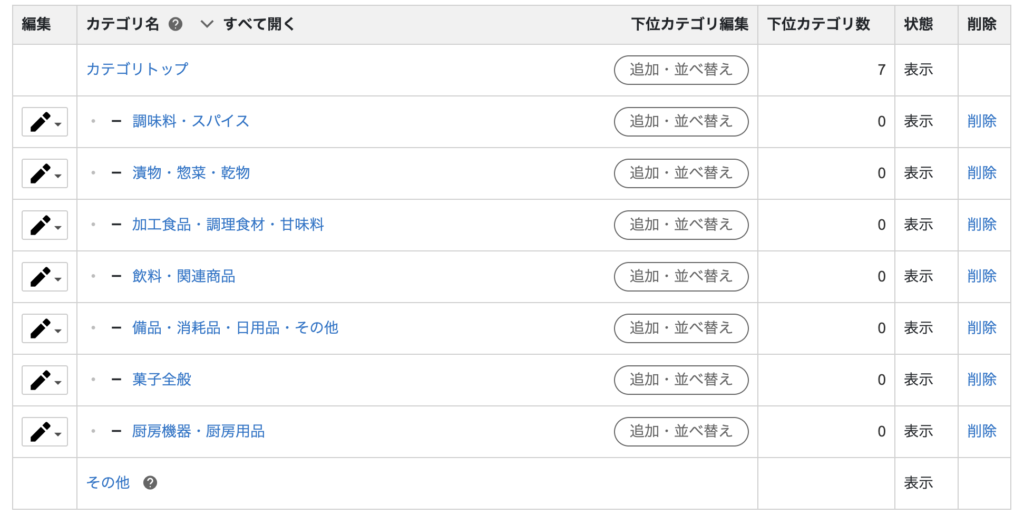This screenshot has height=524, width=1024.
Task: Click 追加・並べ替え button for カテゴリトップ
Action: [x=681, y=70]
